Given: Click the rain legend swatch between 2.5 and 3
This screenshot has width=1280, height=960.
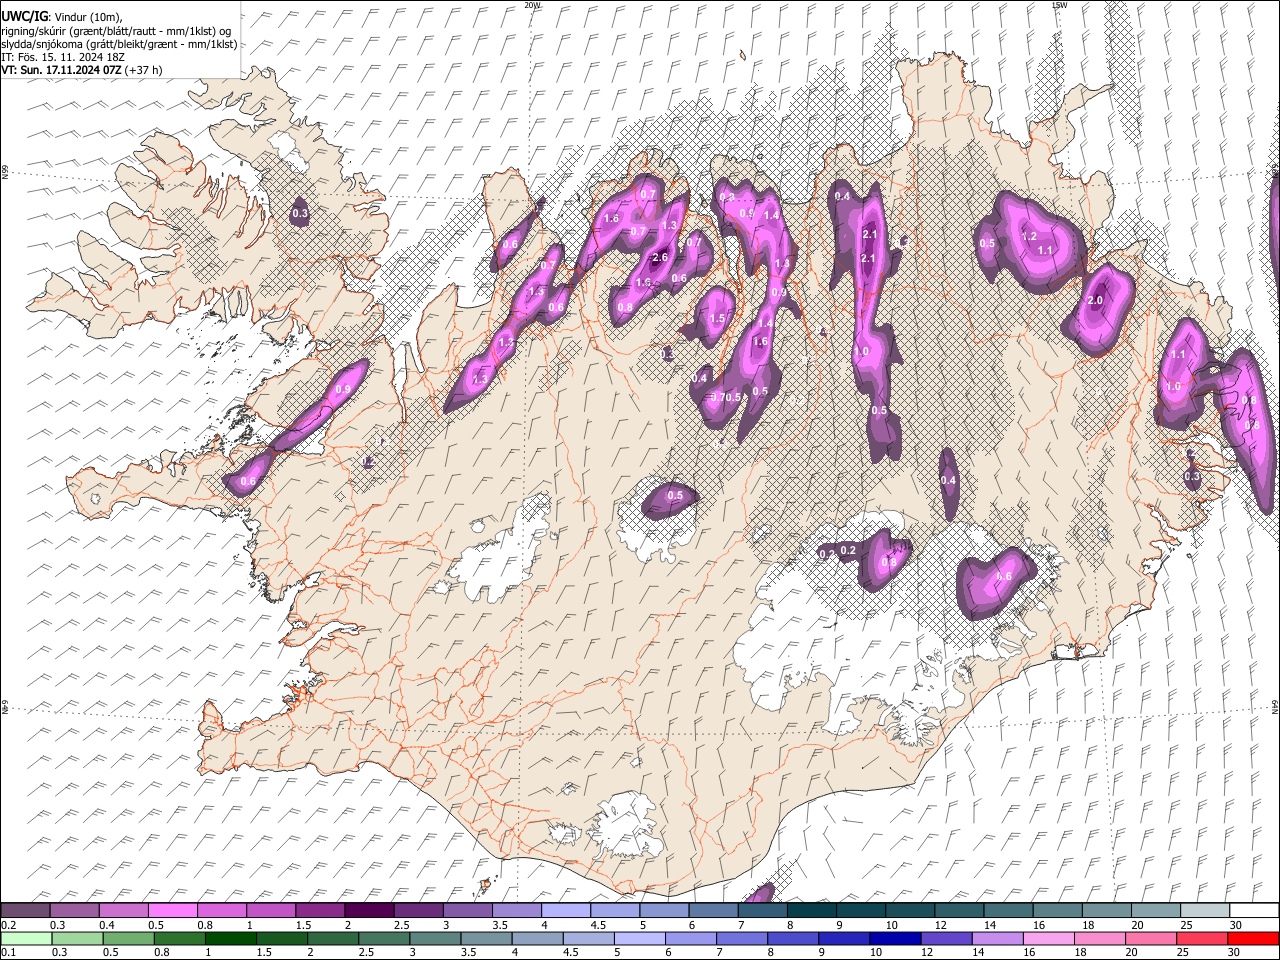Looking at the screenshot, I should 384,938.
